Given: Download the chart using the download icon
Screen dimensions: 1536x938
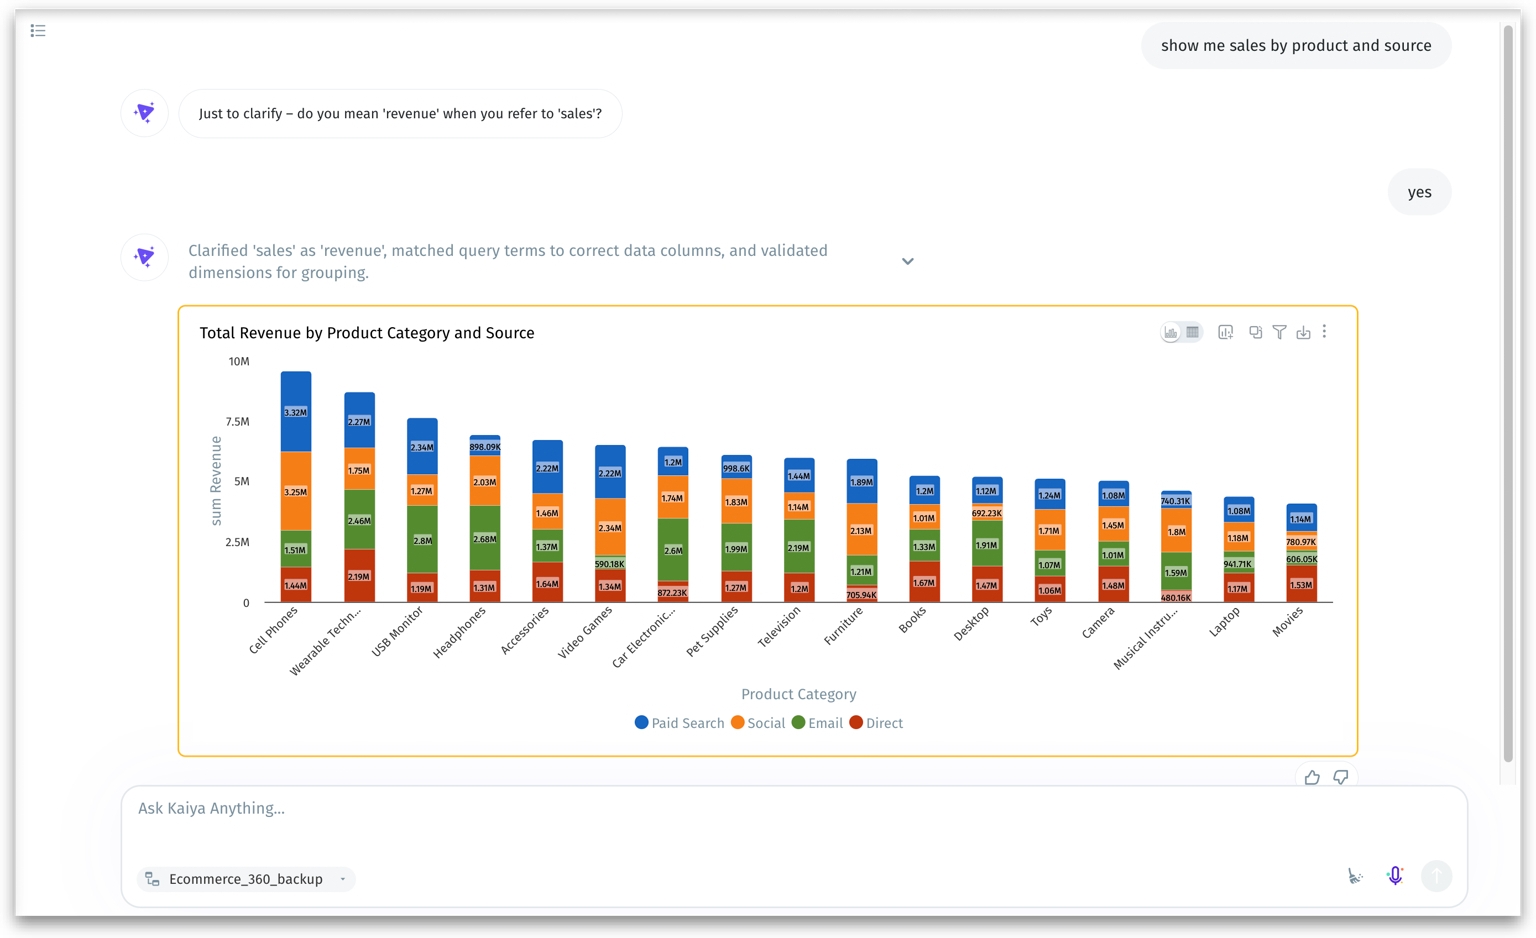Looking at the screenshot, I should point(1303,332).
